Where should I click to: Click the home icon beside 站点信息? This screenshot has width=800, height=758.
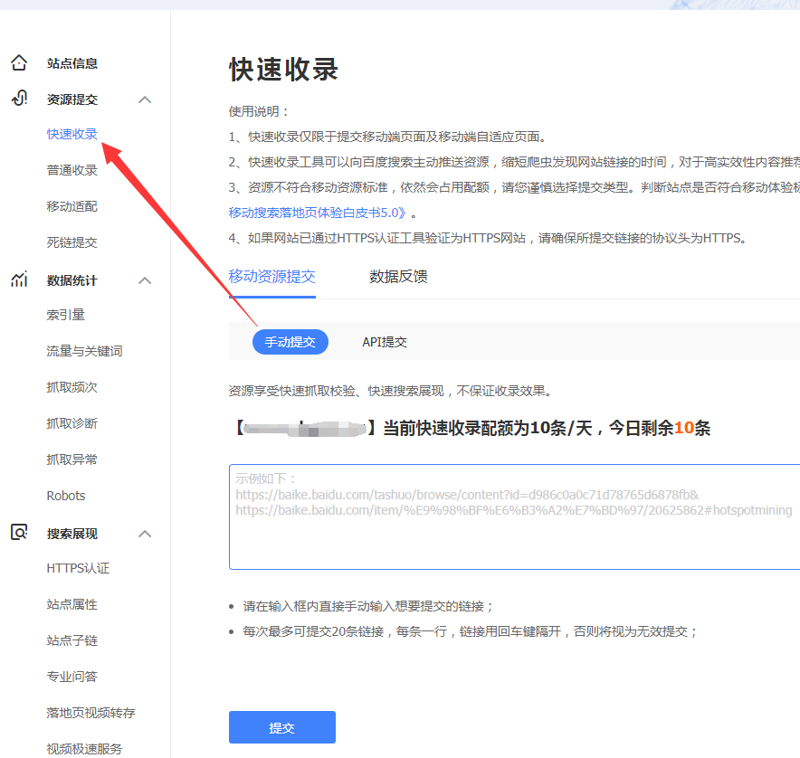[19, 63]
